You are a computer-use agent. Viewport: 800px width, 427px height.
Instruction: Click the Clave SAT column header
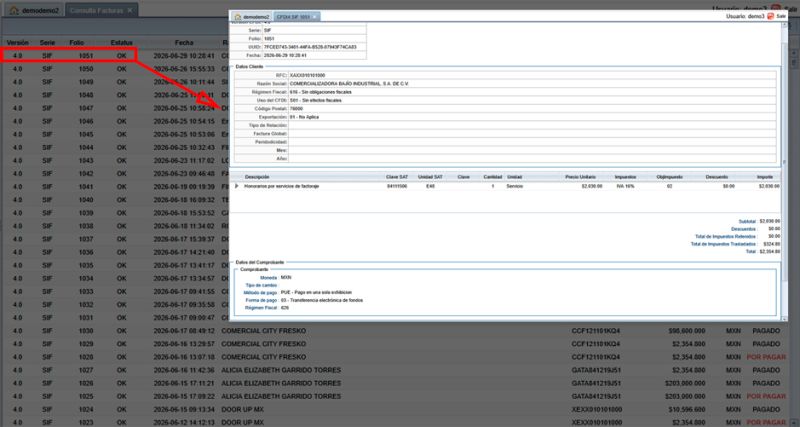tap(397, 177)
